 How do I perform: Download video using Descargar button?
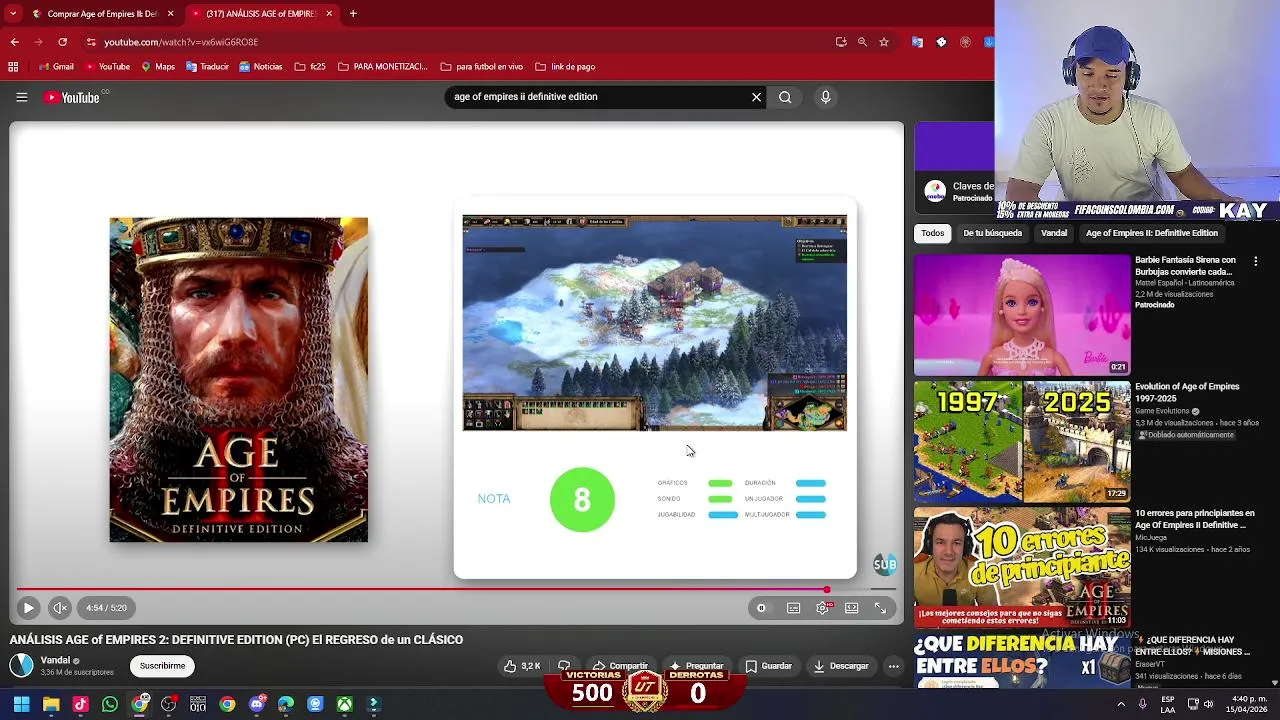tap(841, 666)
